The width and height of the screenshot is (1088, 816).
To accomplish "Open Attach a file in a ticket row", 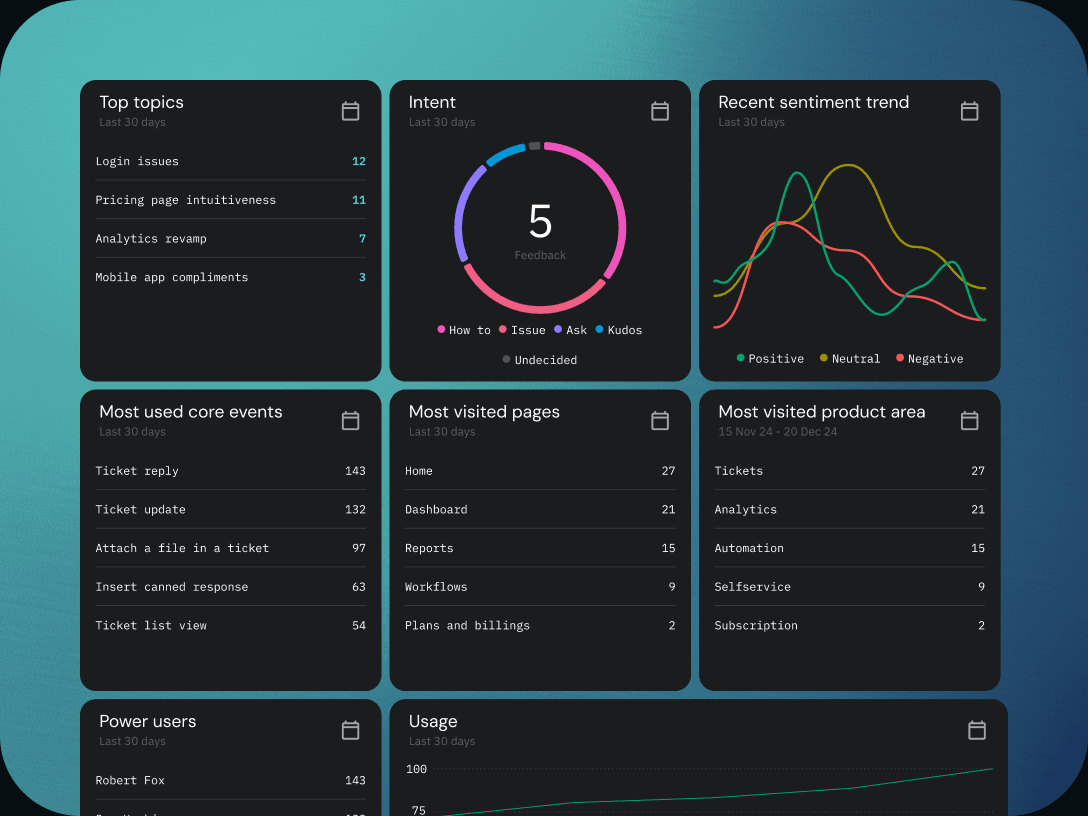I will pos(230,548).
